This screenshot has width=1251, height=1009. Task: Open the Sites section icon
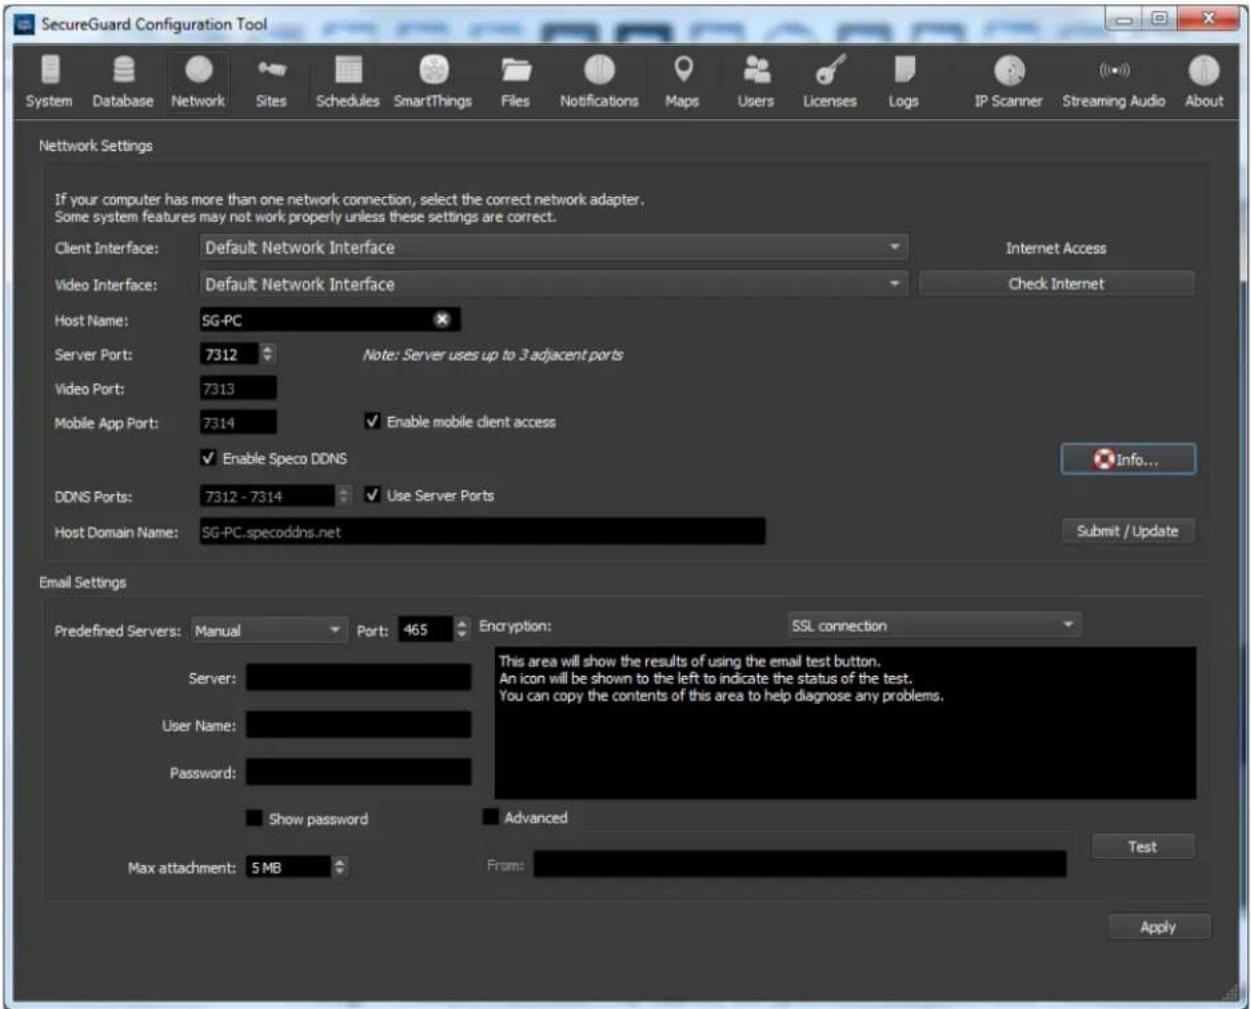pos(271,81)
